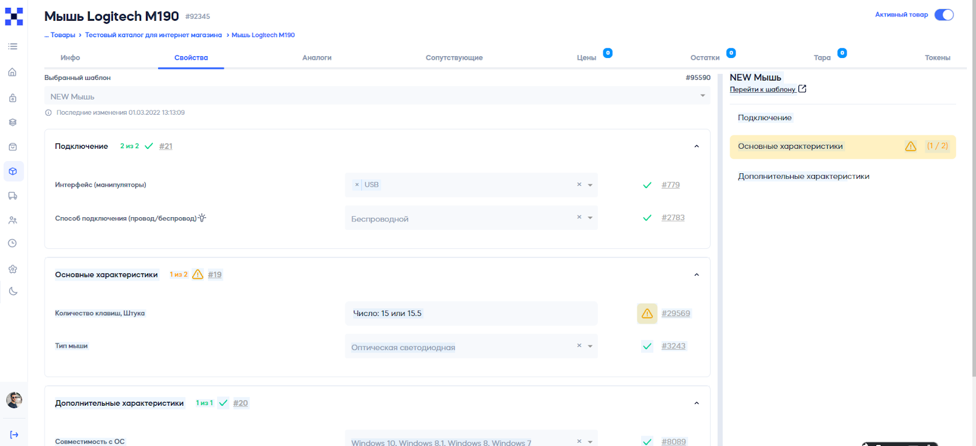The width and height of the screenshot is (976, 446).
Task: Remove the USB tag with its small x
Action: click(357, 185)
